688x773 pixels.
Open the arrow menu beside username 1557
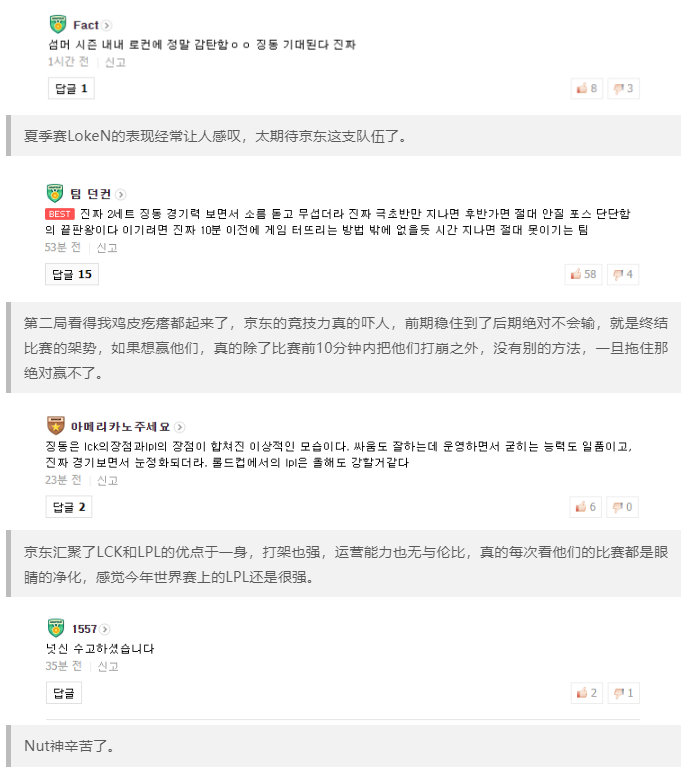click(x=105, y=629)
